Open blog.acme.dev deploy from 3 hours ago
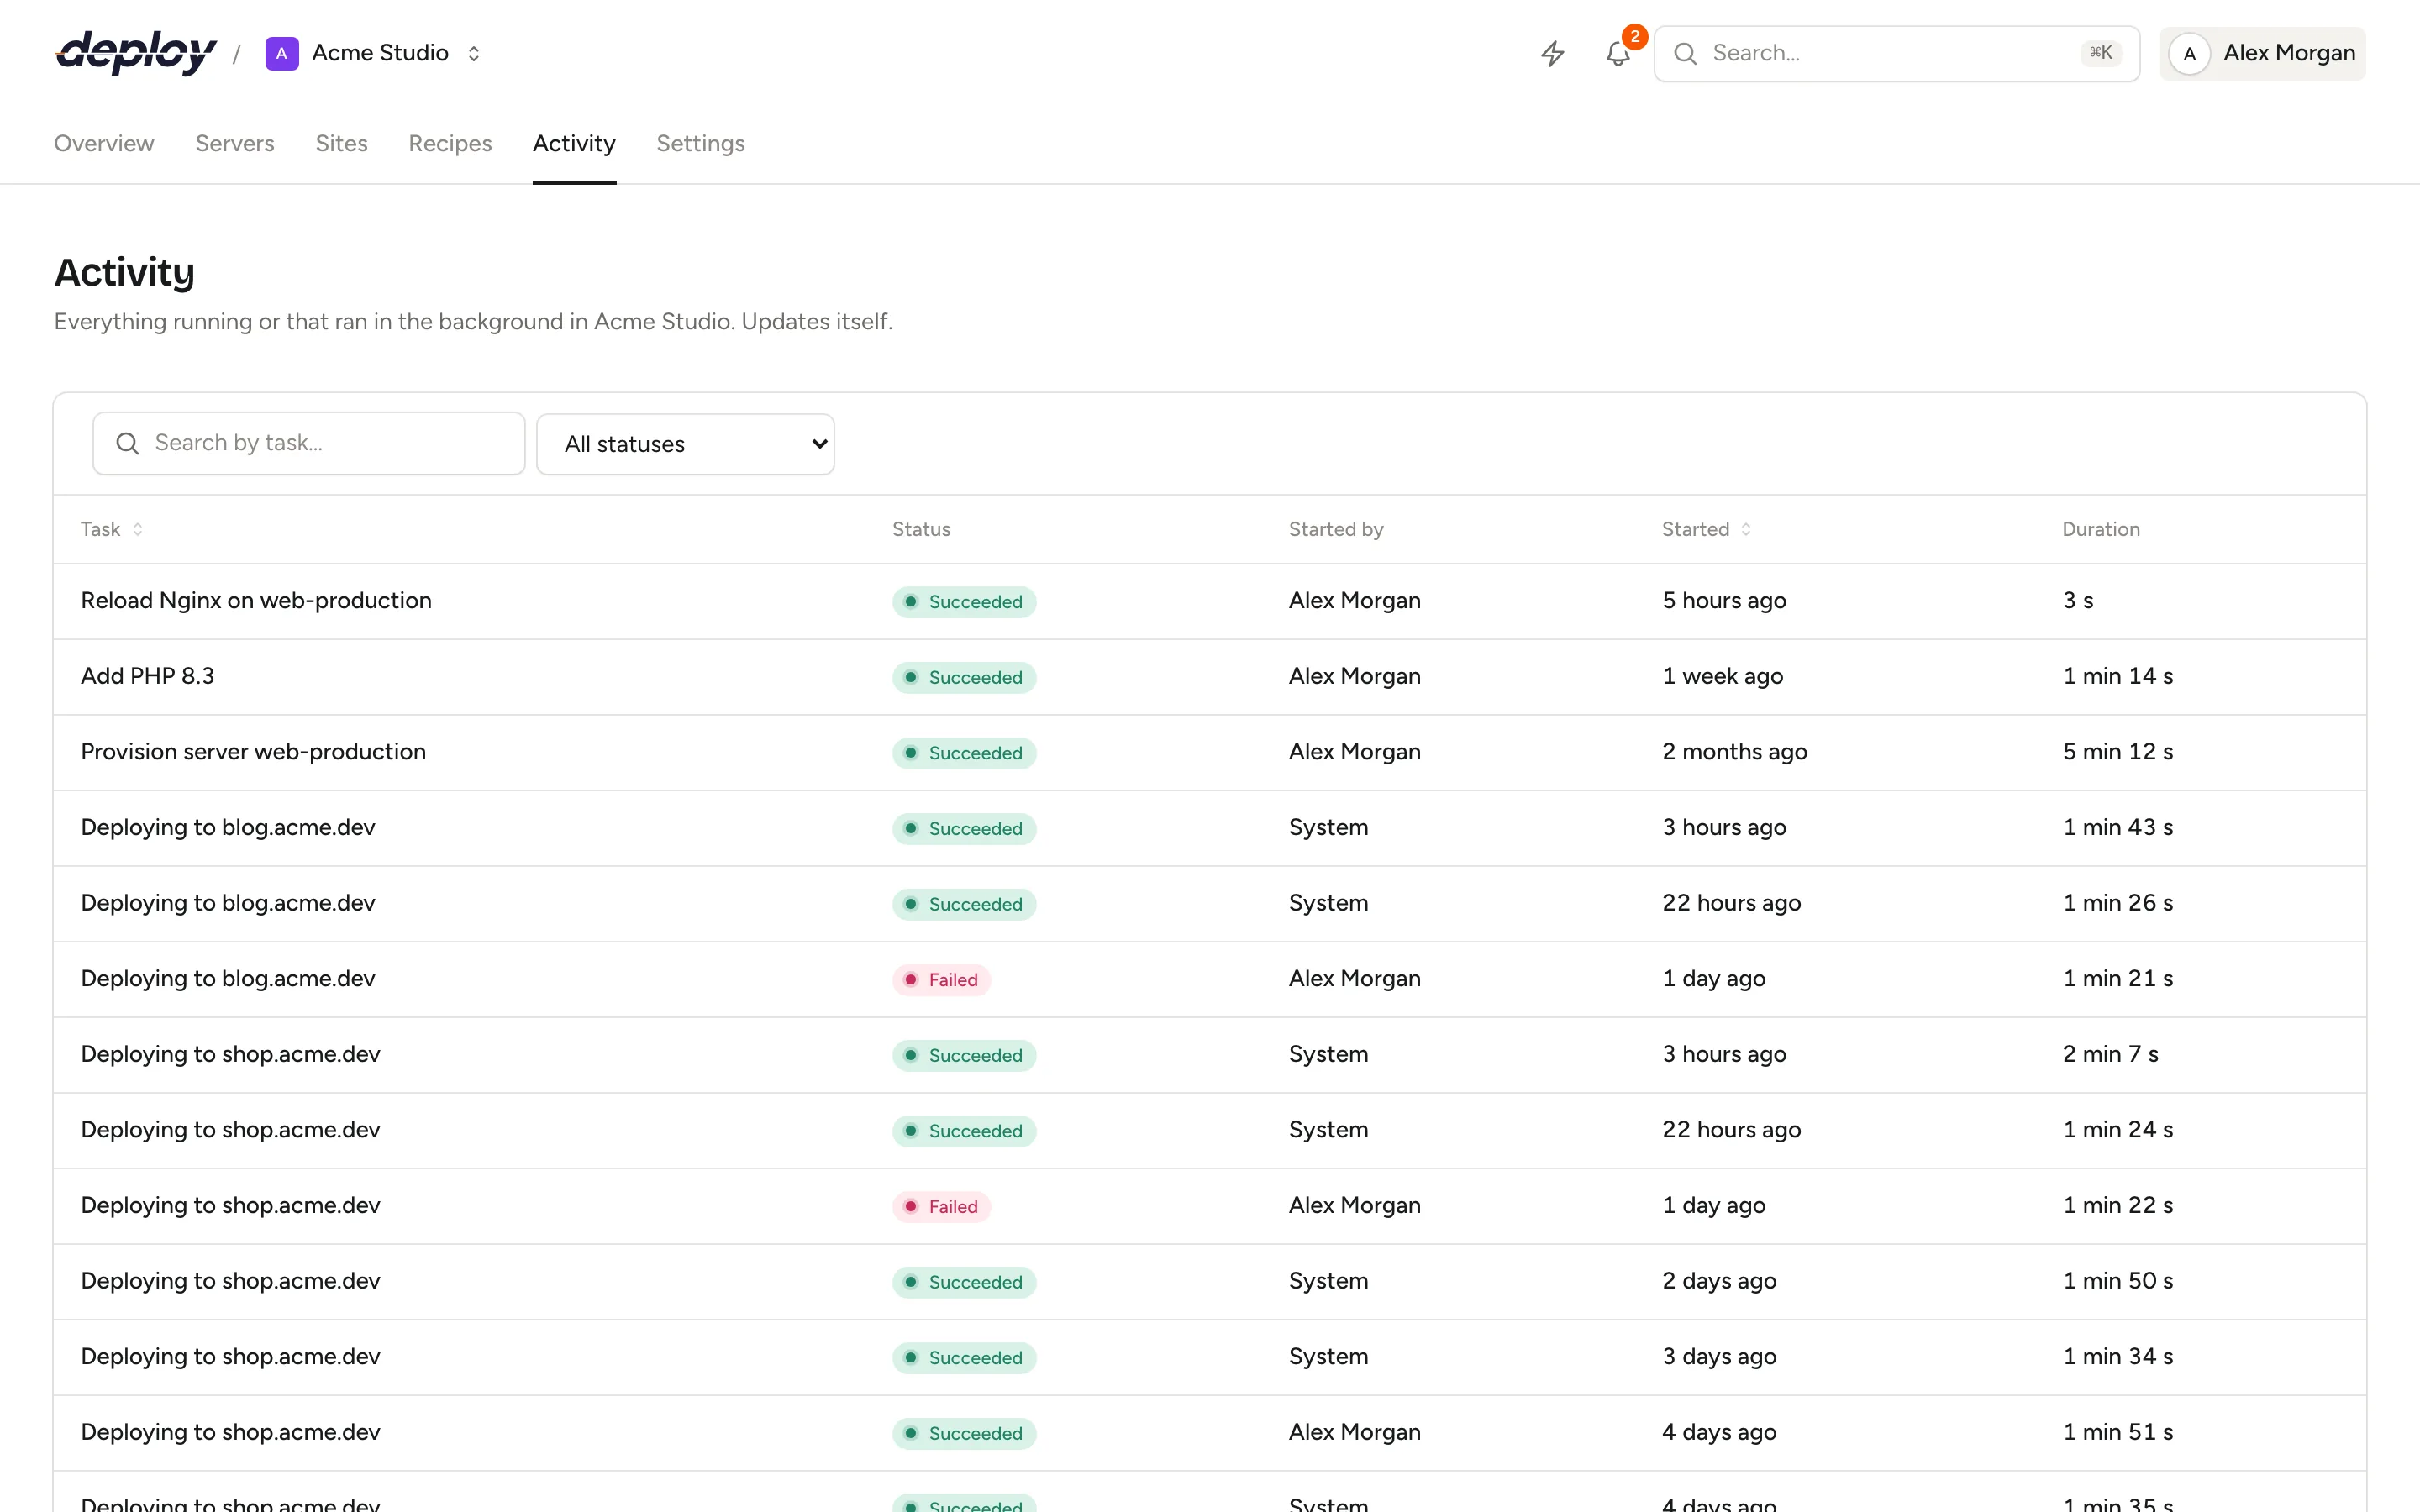 pos(228,827)
